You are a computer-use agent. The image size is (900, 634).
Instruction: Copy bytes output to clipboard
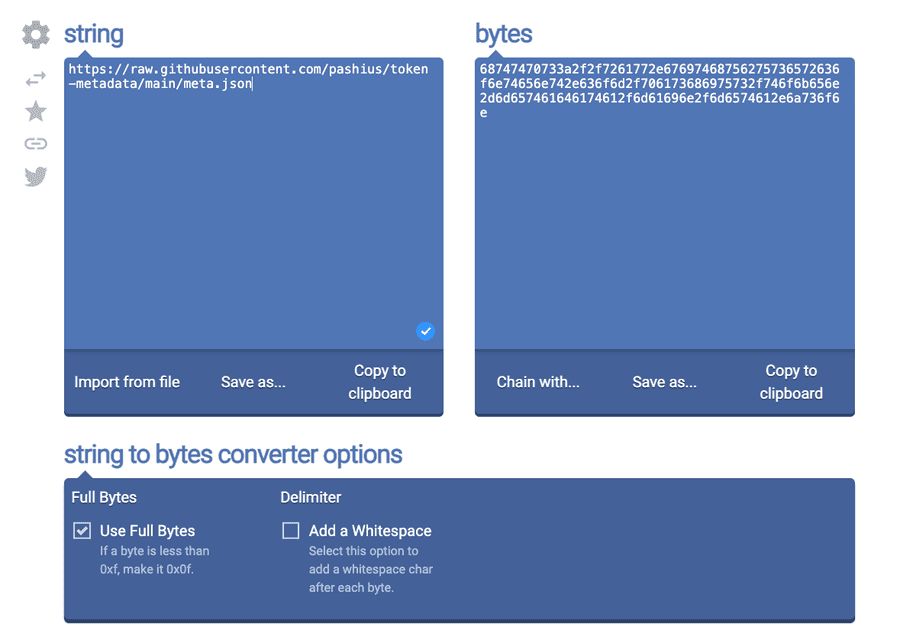click(x=791, y=382)
